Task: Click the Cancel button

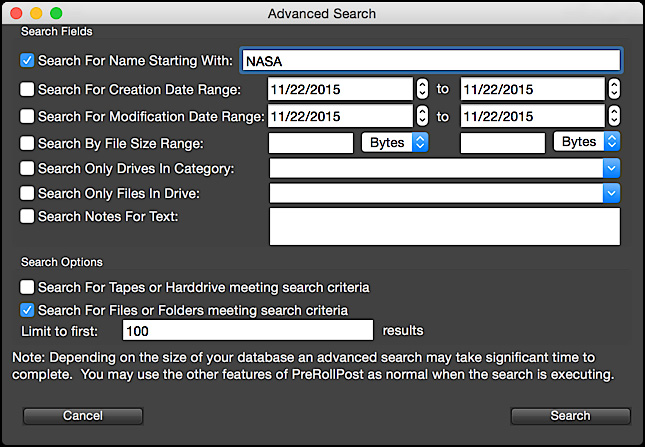Action: 83,416
